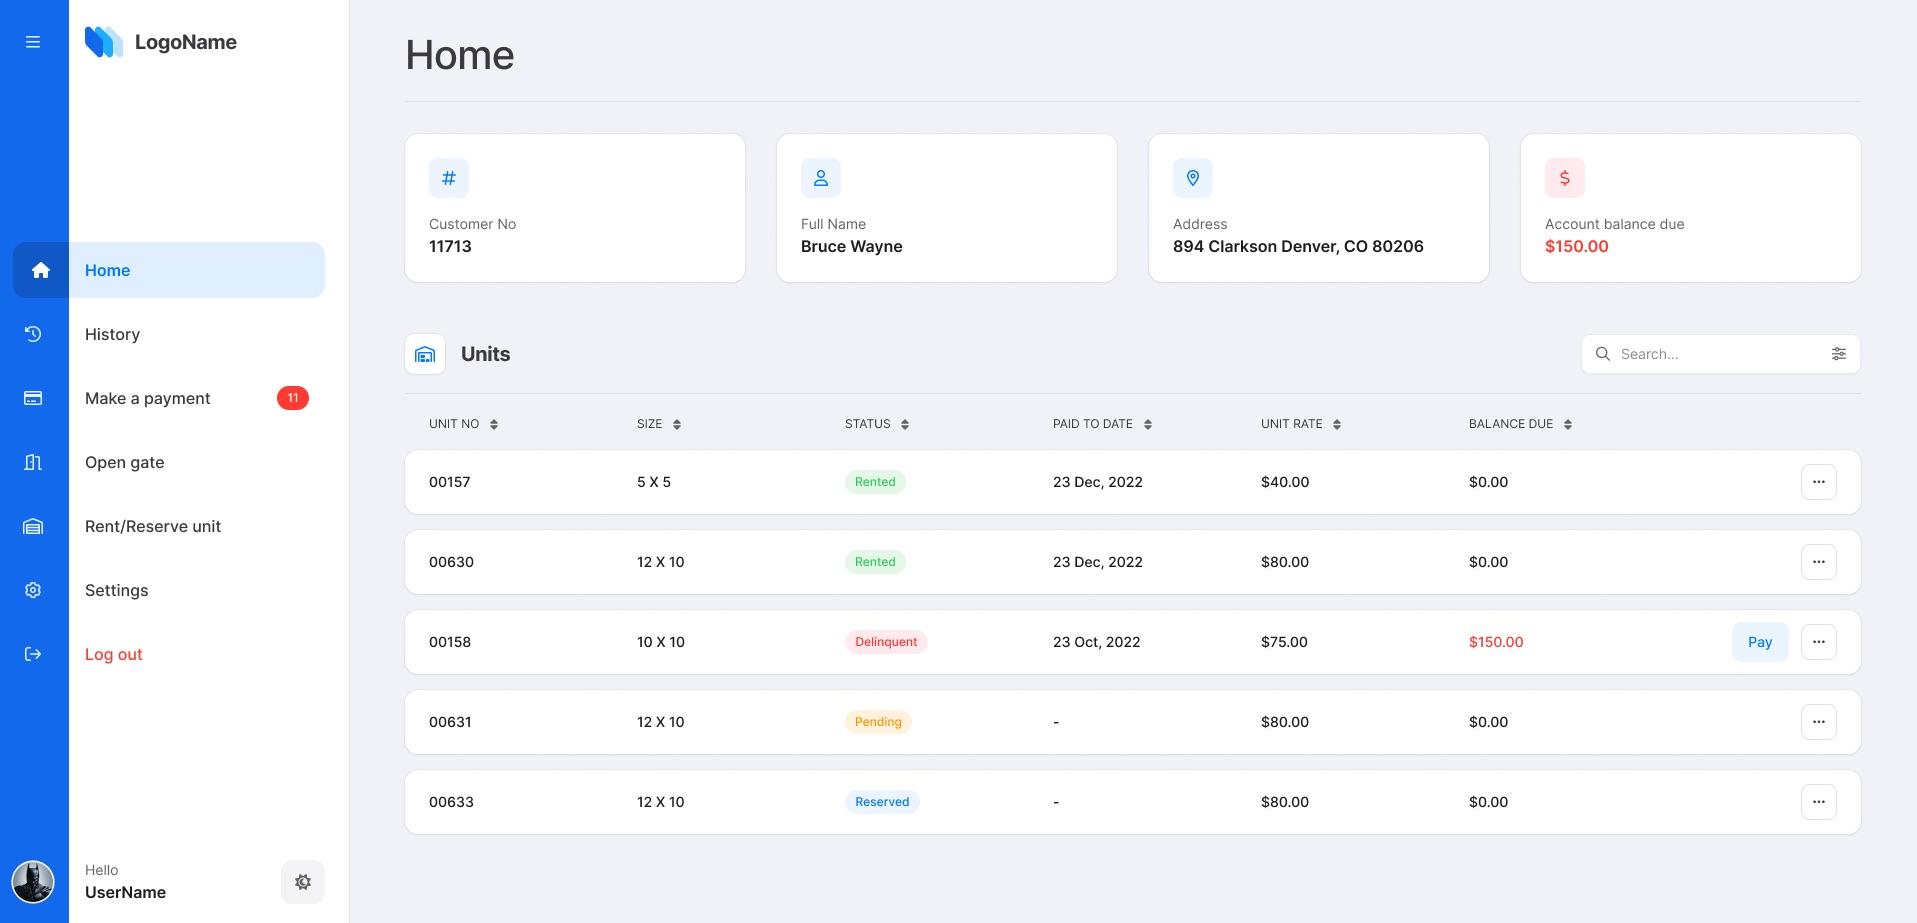Click the user avatar picture
The height and width of the screenshot is (923, 1917).
(33, 882)
